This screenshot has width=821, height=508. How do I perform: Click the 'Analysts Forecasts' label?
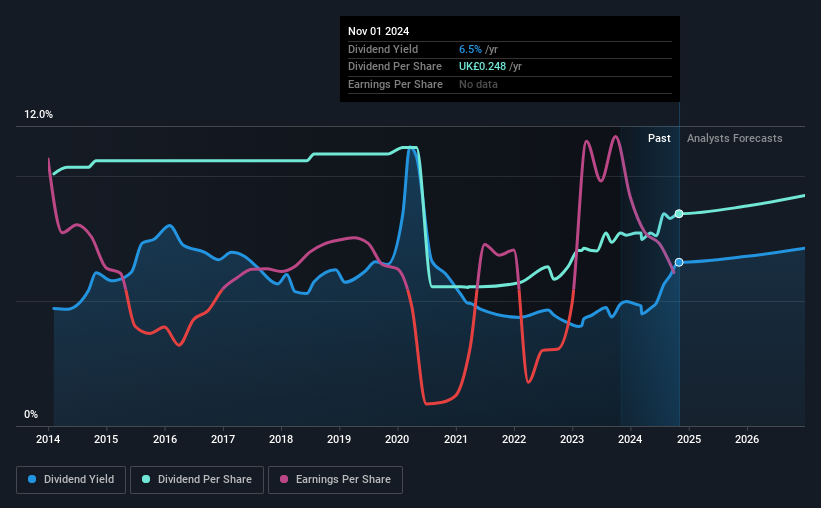tap(735, 138)
